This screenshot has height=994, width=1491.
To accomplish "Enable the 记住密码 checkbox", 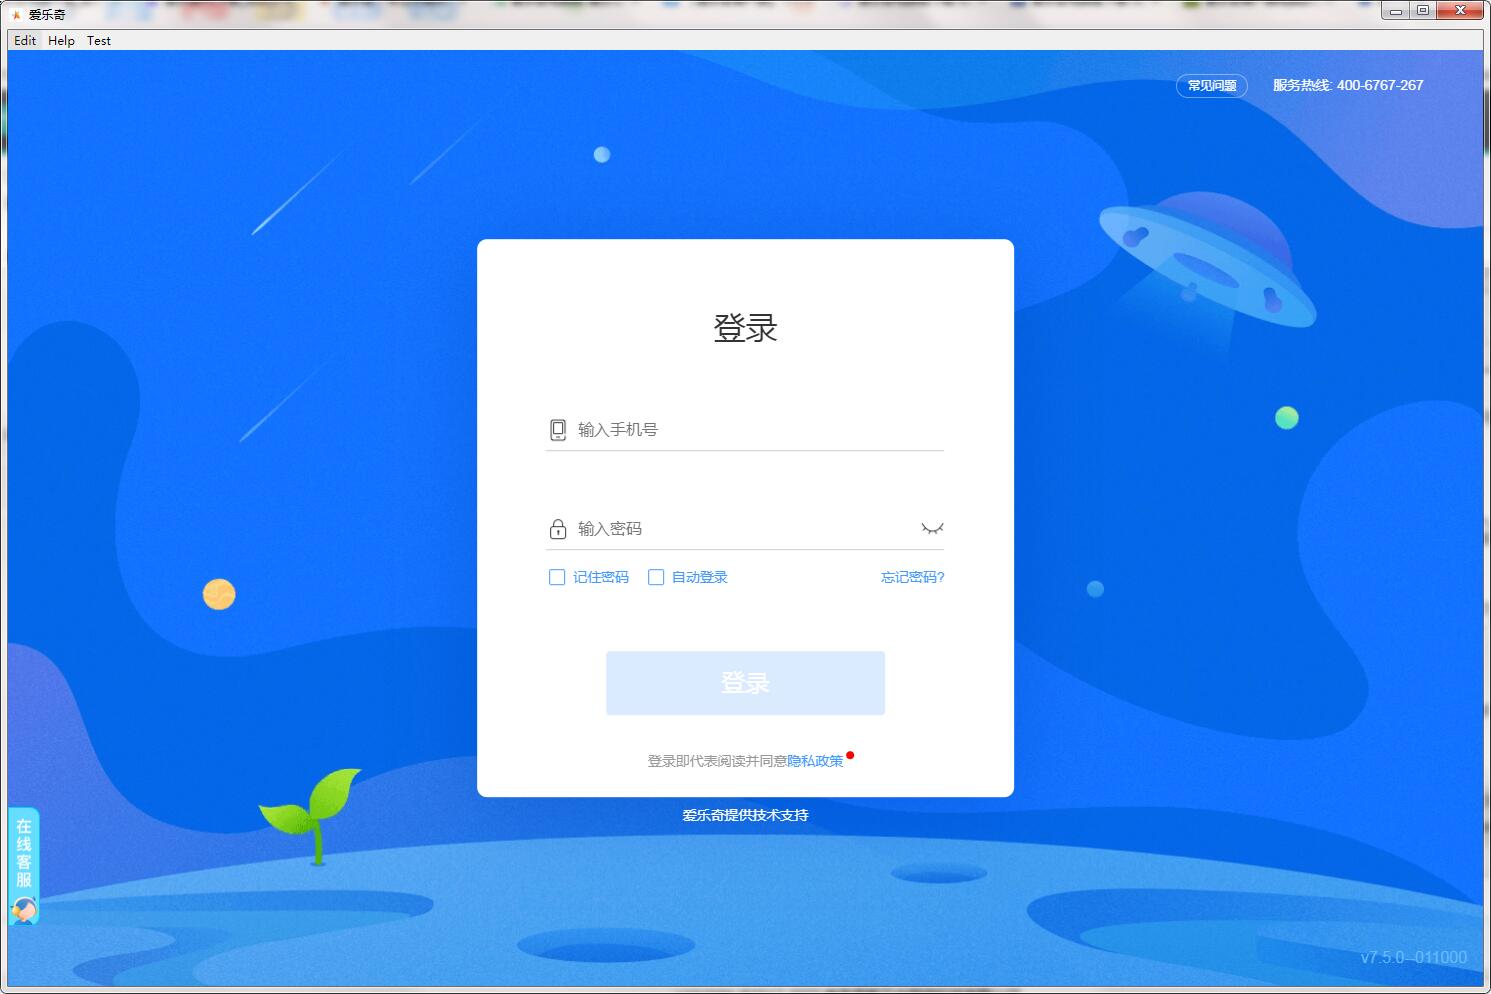I will (x=556, y=577).
